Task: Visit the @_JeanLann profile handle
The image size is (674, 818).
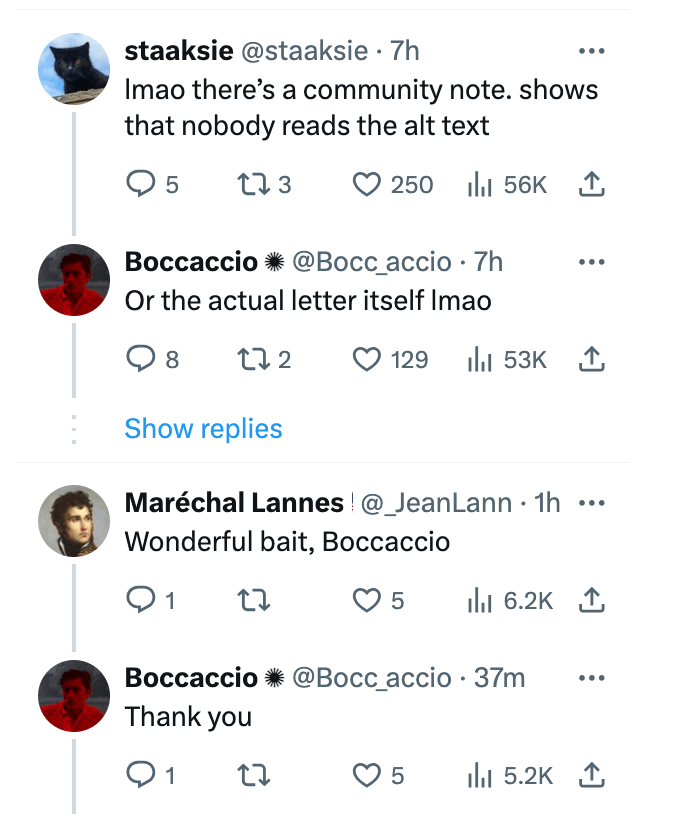Action: 436,504
